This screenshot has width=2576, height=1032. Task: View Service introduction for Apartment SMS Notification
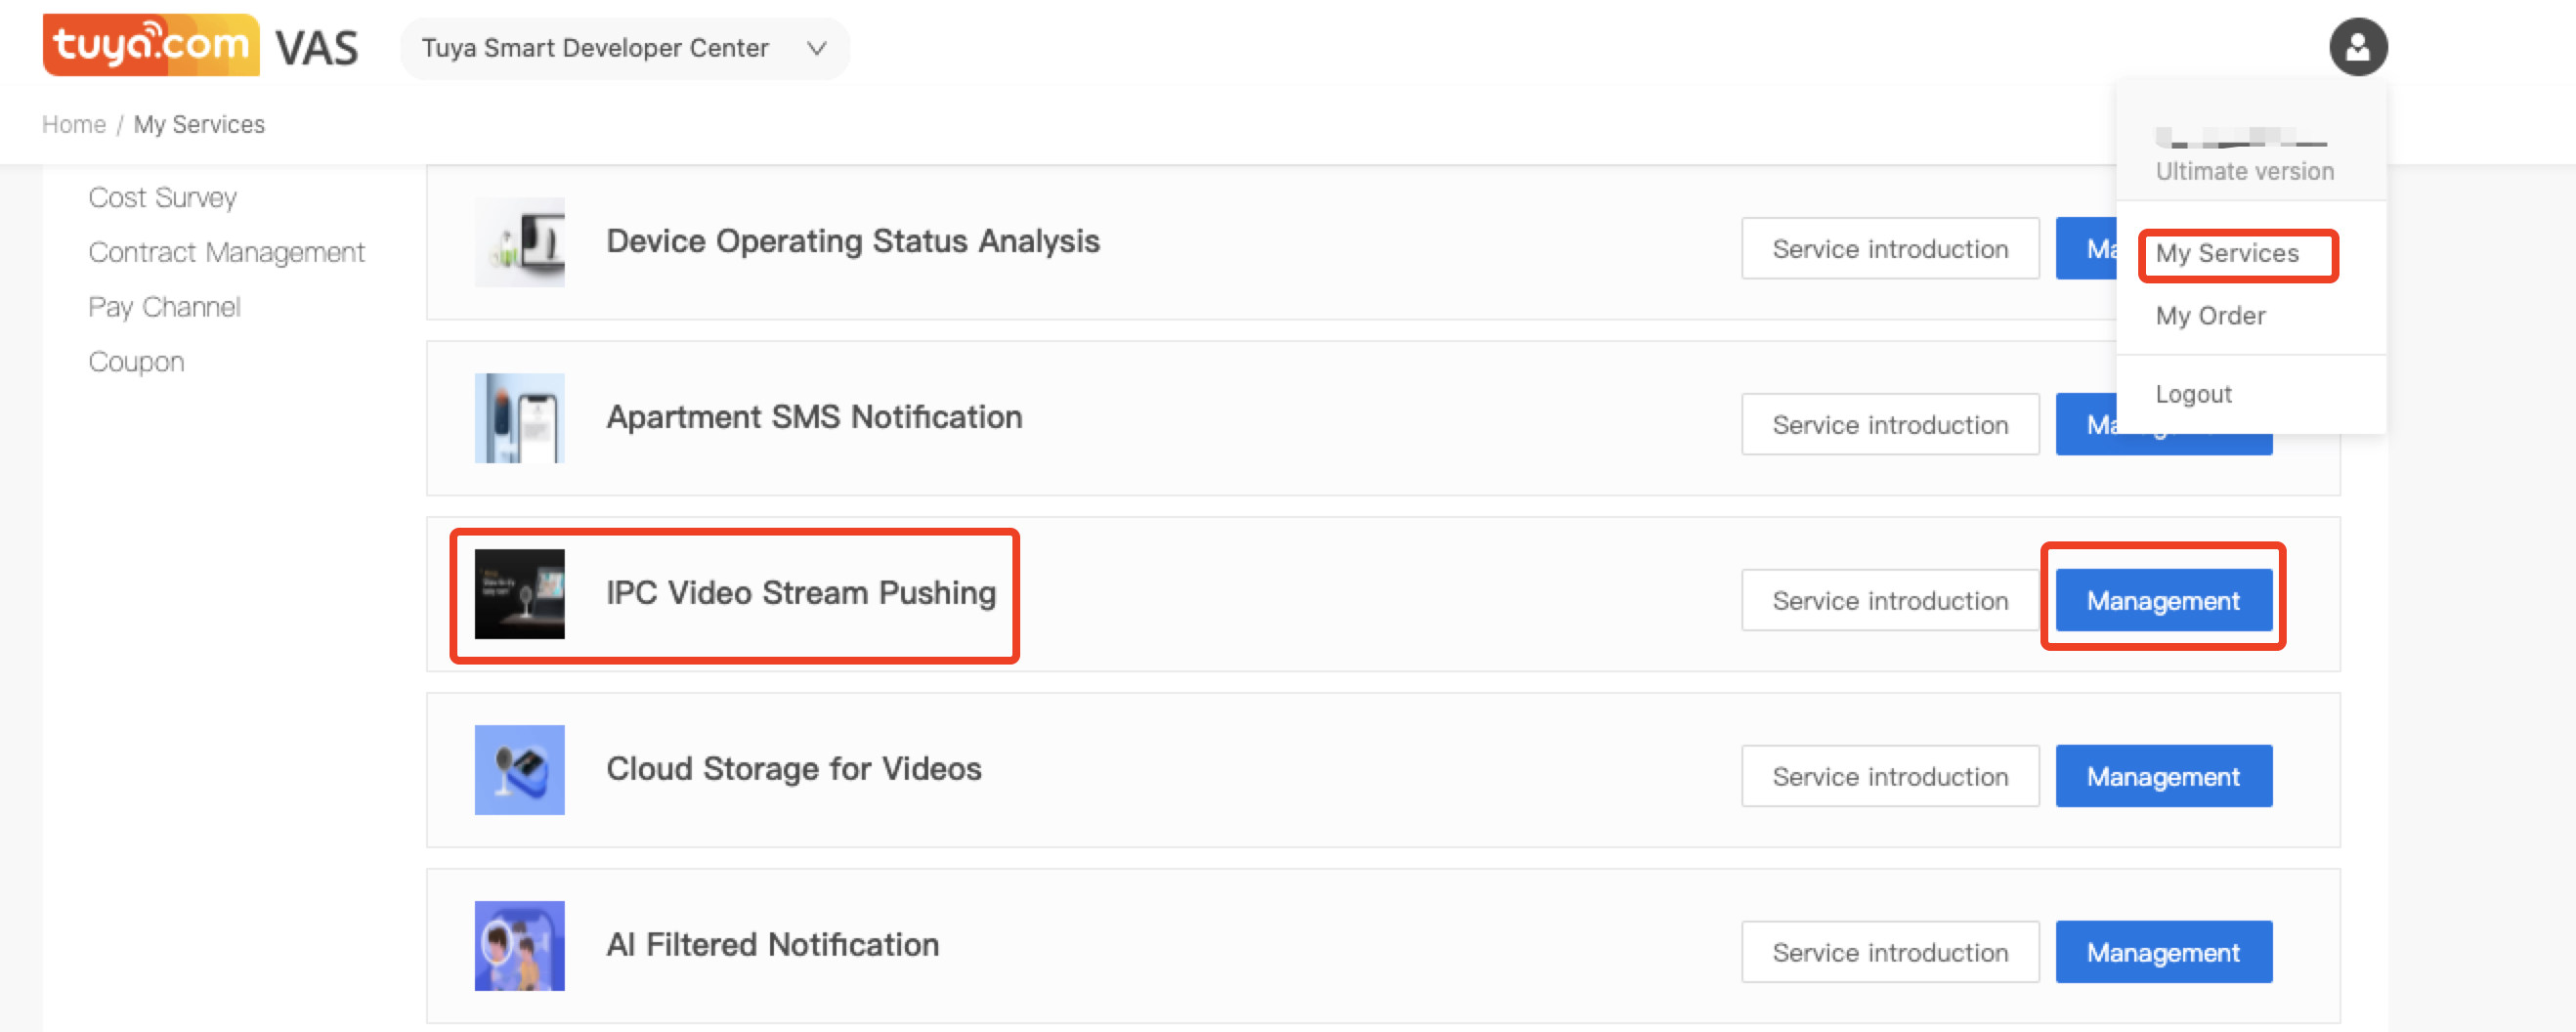pos(1889,425)
